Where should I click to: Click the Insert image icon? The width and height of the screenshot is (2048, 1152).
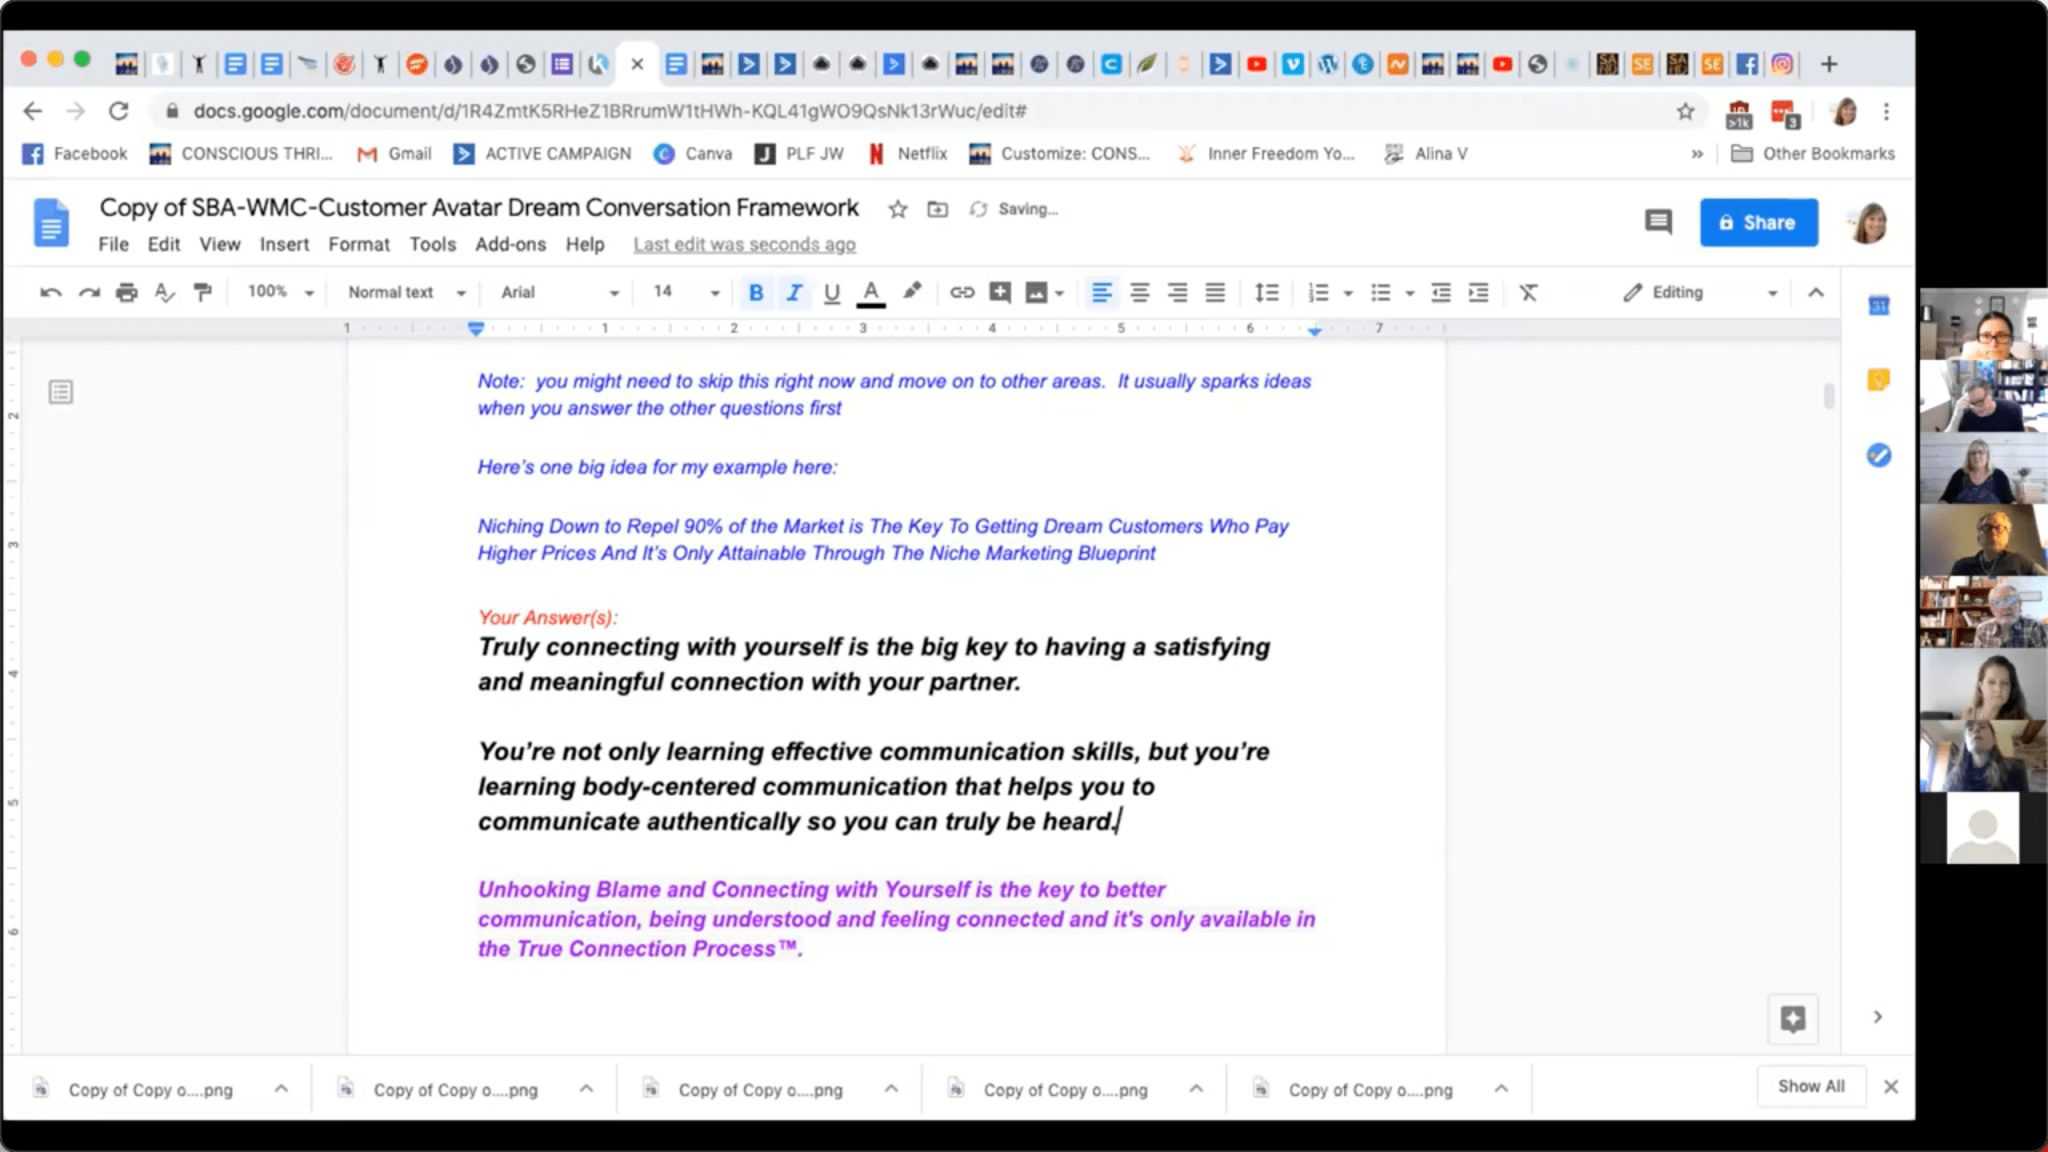tap(1037, 293)
